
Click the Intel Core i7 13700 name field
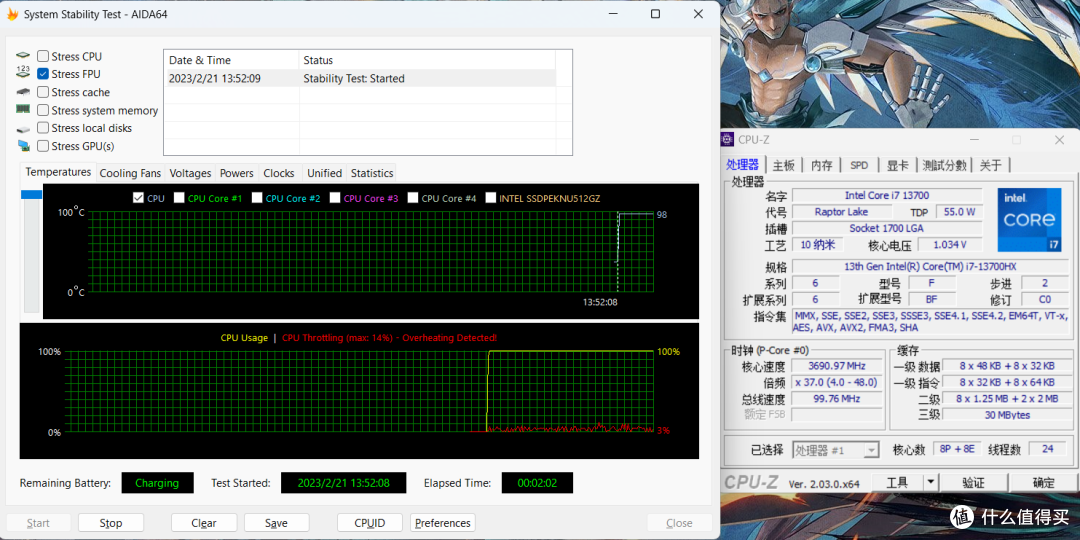(886, 195)
